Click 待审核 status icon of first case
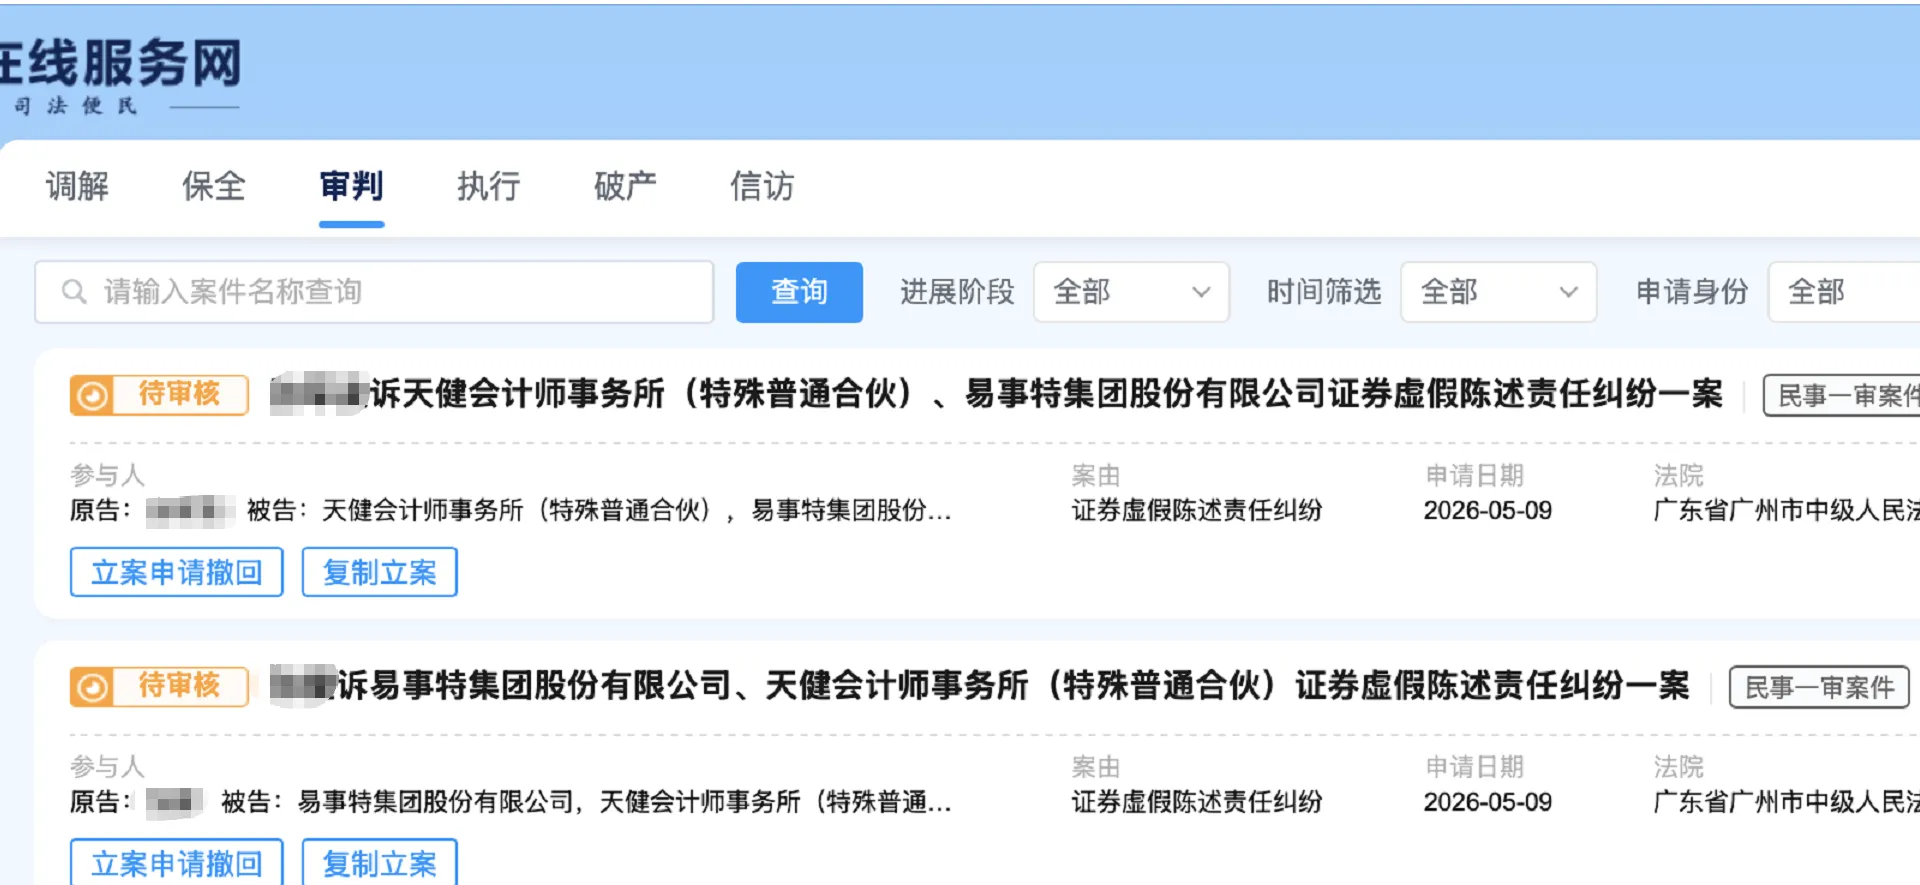 click(92, 396)
